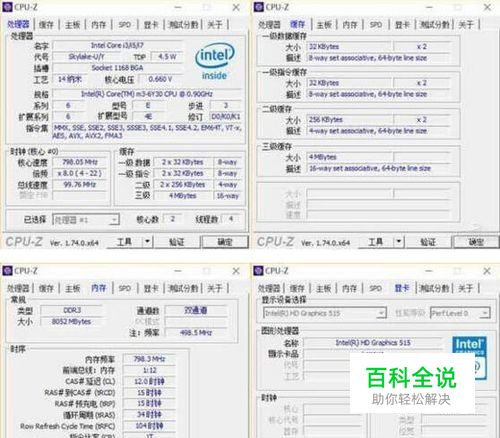
Task: Click the 256 KBytes L2 size in the cache window
Action: pos(350,119)
